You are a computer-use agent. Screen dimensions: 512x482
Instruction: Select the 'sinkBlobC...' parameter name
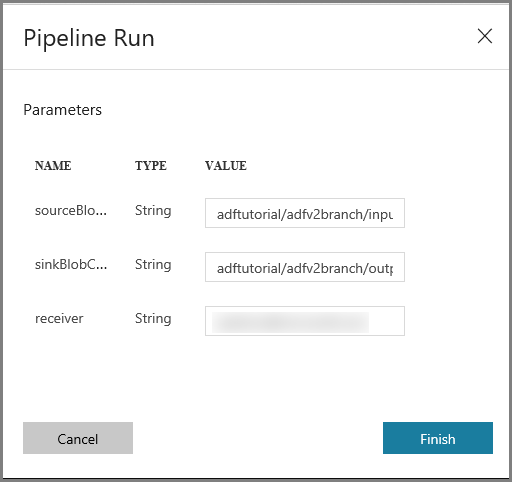(x=71, y=265)
